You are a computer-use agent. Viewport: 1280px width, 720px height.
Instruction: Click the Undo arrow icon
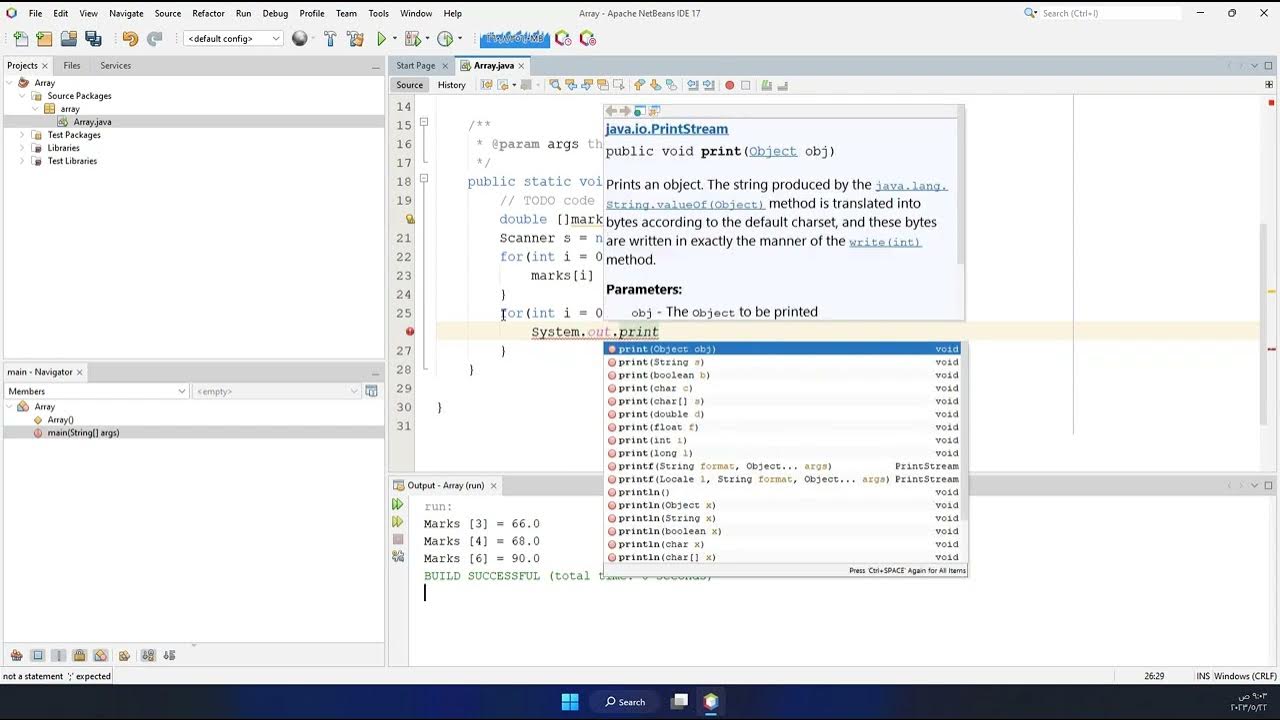(x=130, y=38)
